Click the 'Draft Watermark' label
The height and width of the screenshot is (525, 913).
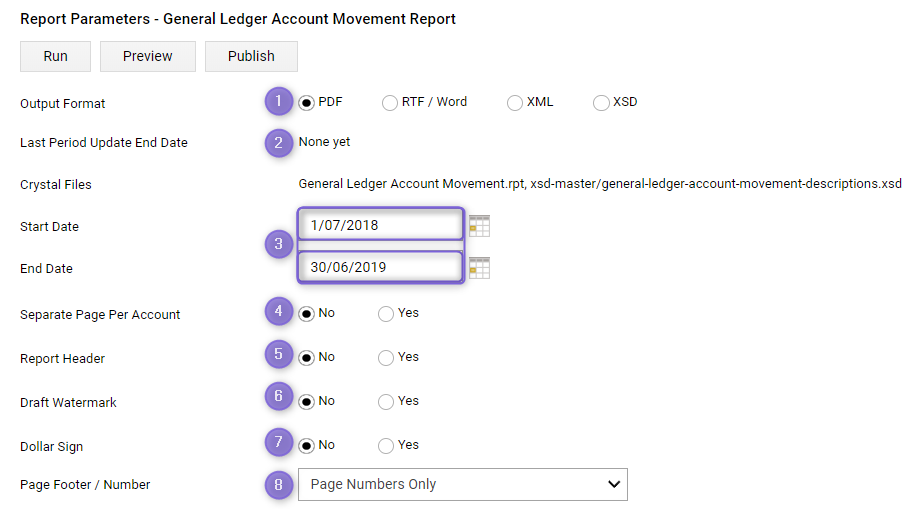point(68,402)
